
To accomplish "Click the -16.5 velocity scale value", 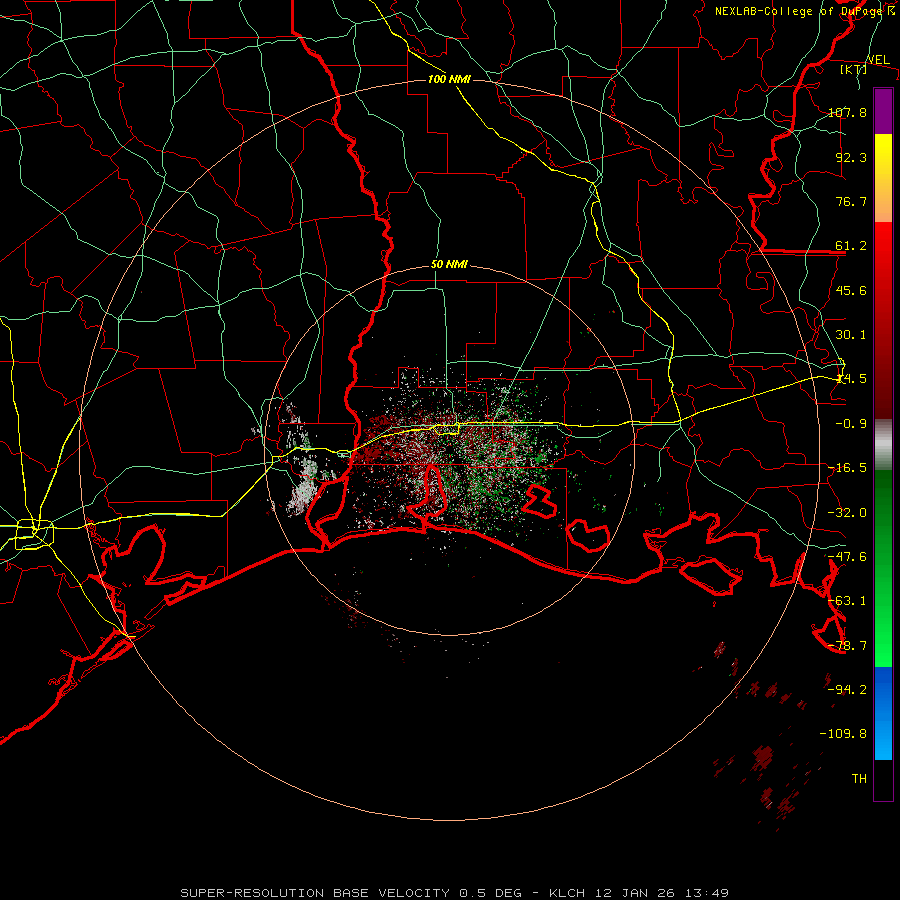I will 847,468.
